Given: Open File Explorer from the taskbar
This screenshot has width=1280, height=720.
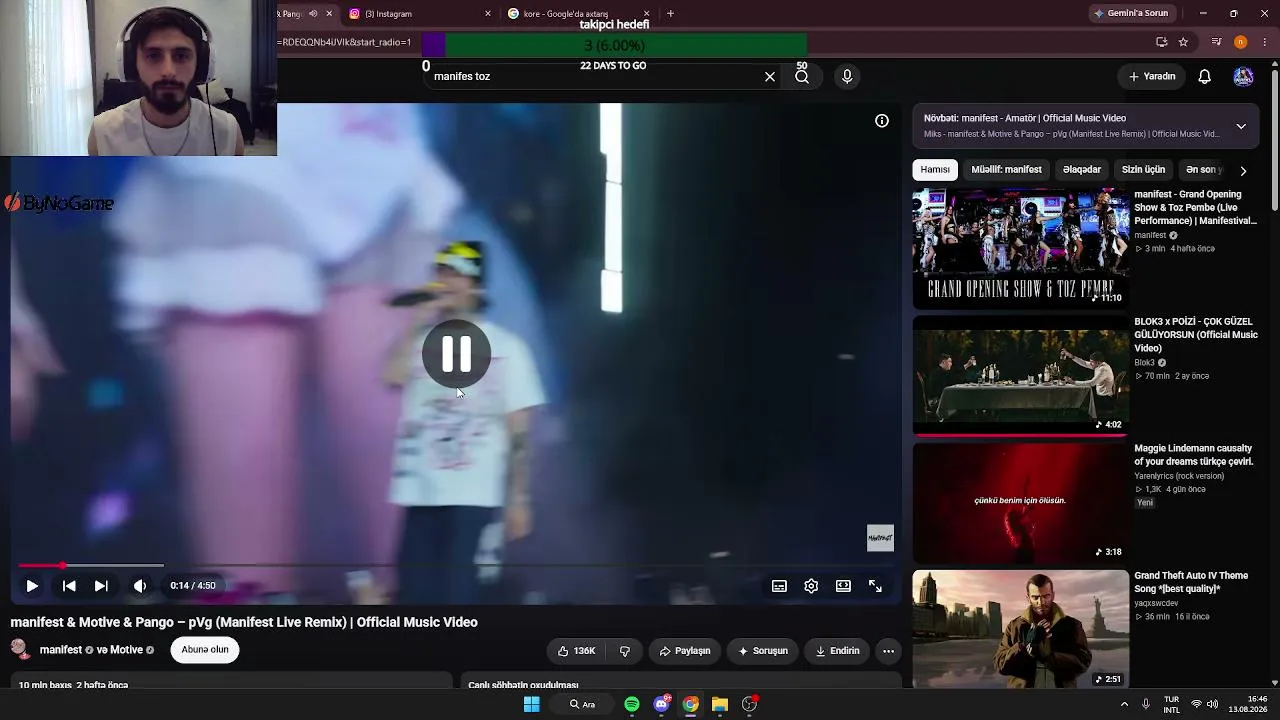Looking at the screenshot, I should coord(719,704).
